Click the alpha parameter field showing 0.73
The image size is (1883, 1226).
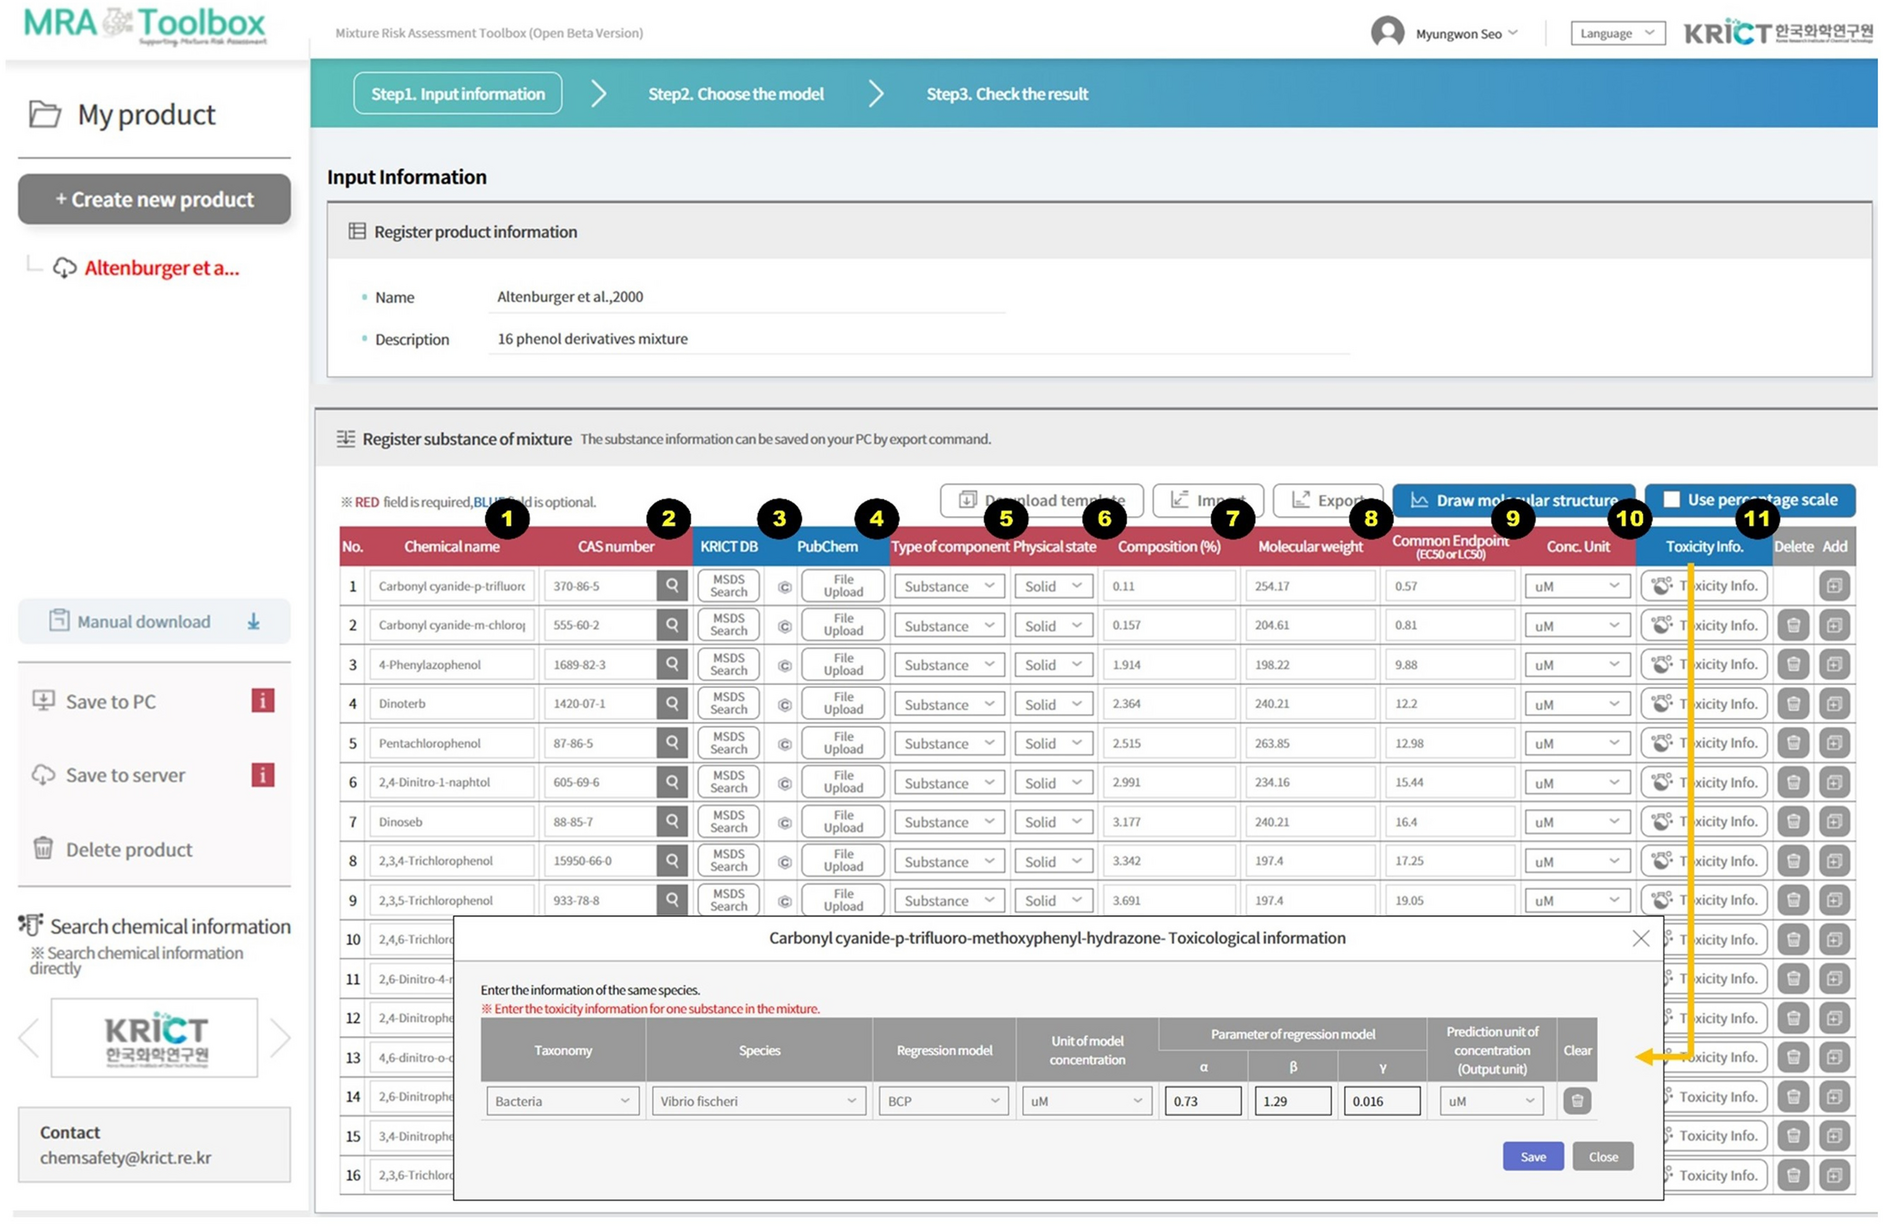click(1202, 1101)
